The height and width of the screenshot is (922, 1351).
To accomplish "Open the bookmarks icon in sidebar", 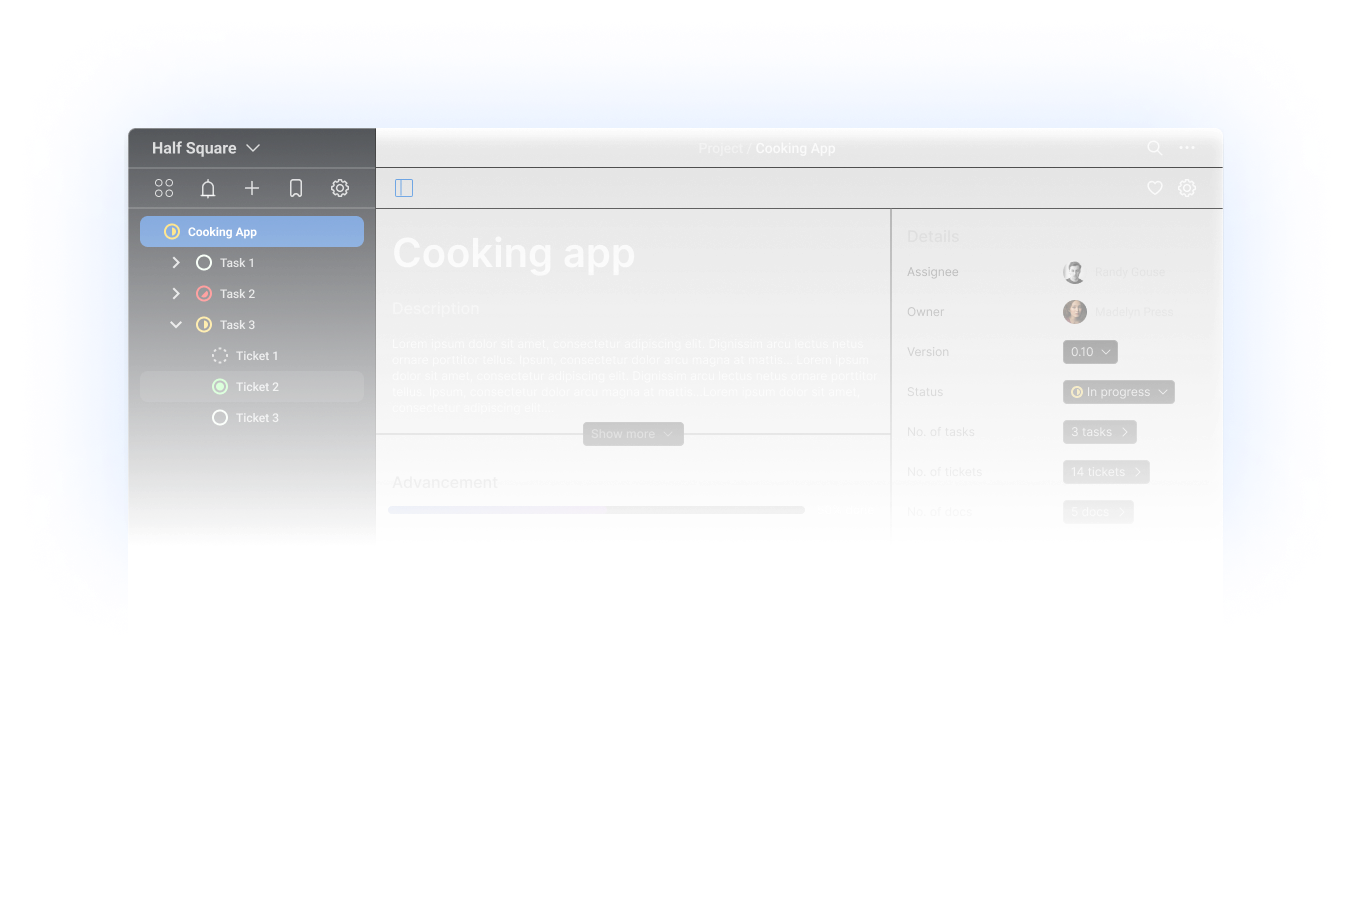I will click(x=296, y=188).
